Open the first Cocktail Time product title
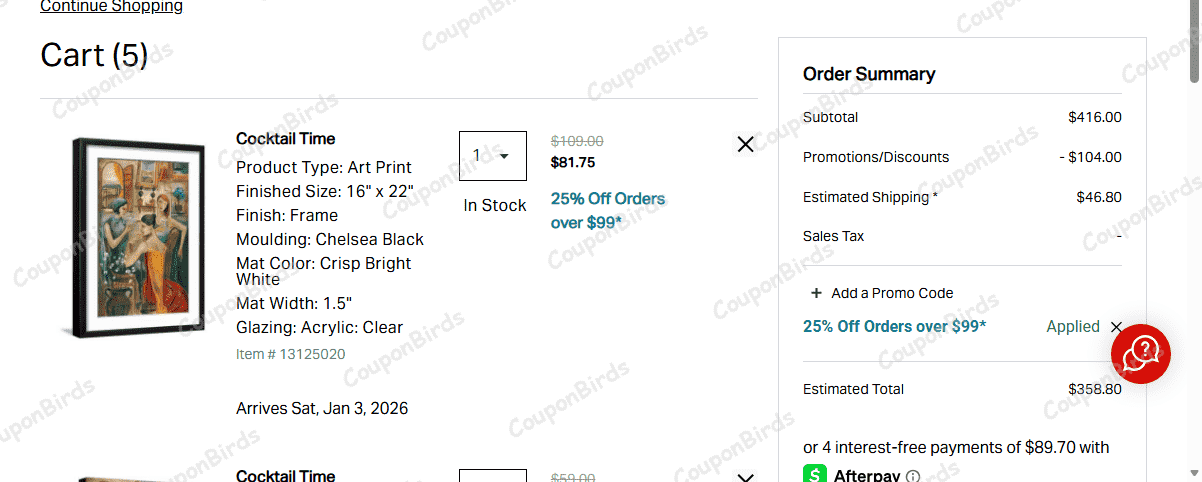 285,139
